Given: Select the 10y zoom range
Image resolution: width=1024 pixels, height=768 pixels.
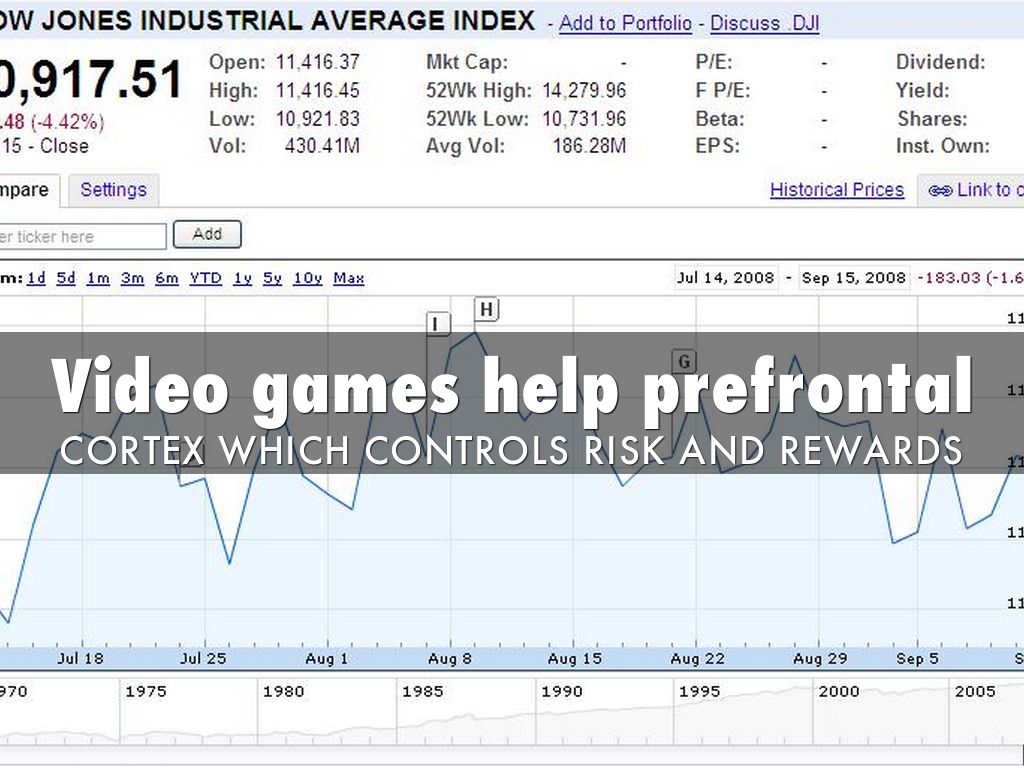Looking at the screenshot, I should tap(307, 278).
